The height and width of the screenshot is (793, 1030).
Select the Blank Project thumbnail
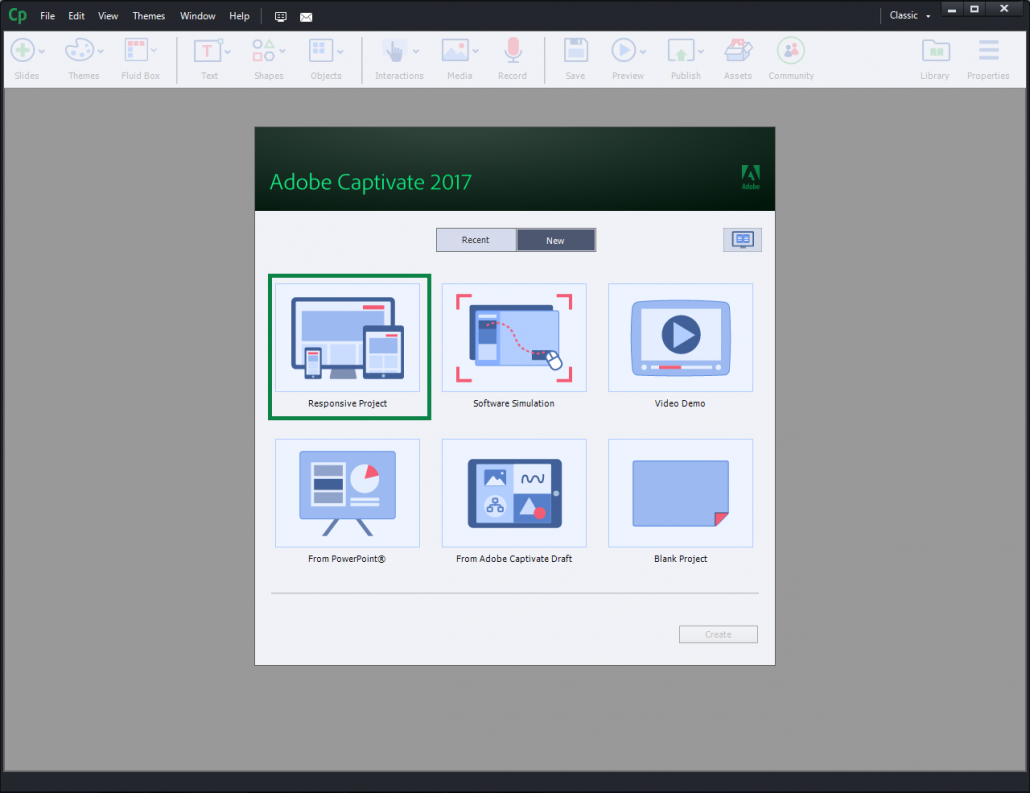coord(681,493)
